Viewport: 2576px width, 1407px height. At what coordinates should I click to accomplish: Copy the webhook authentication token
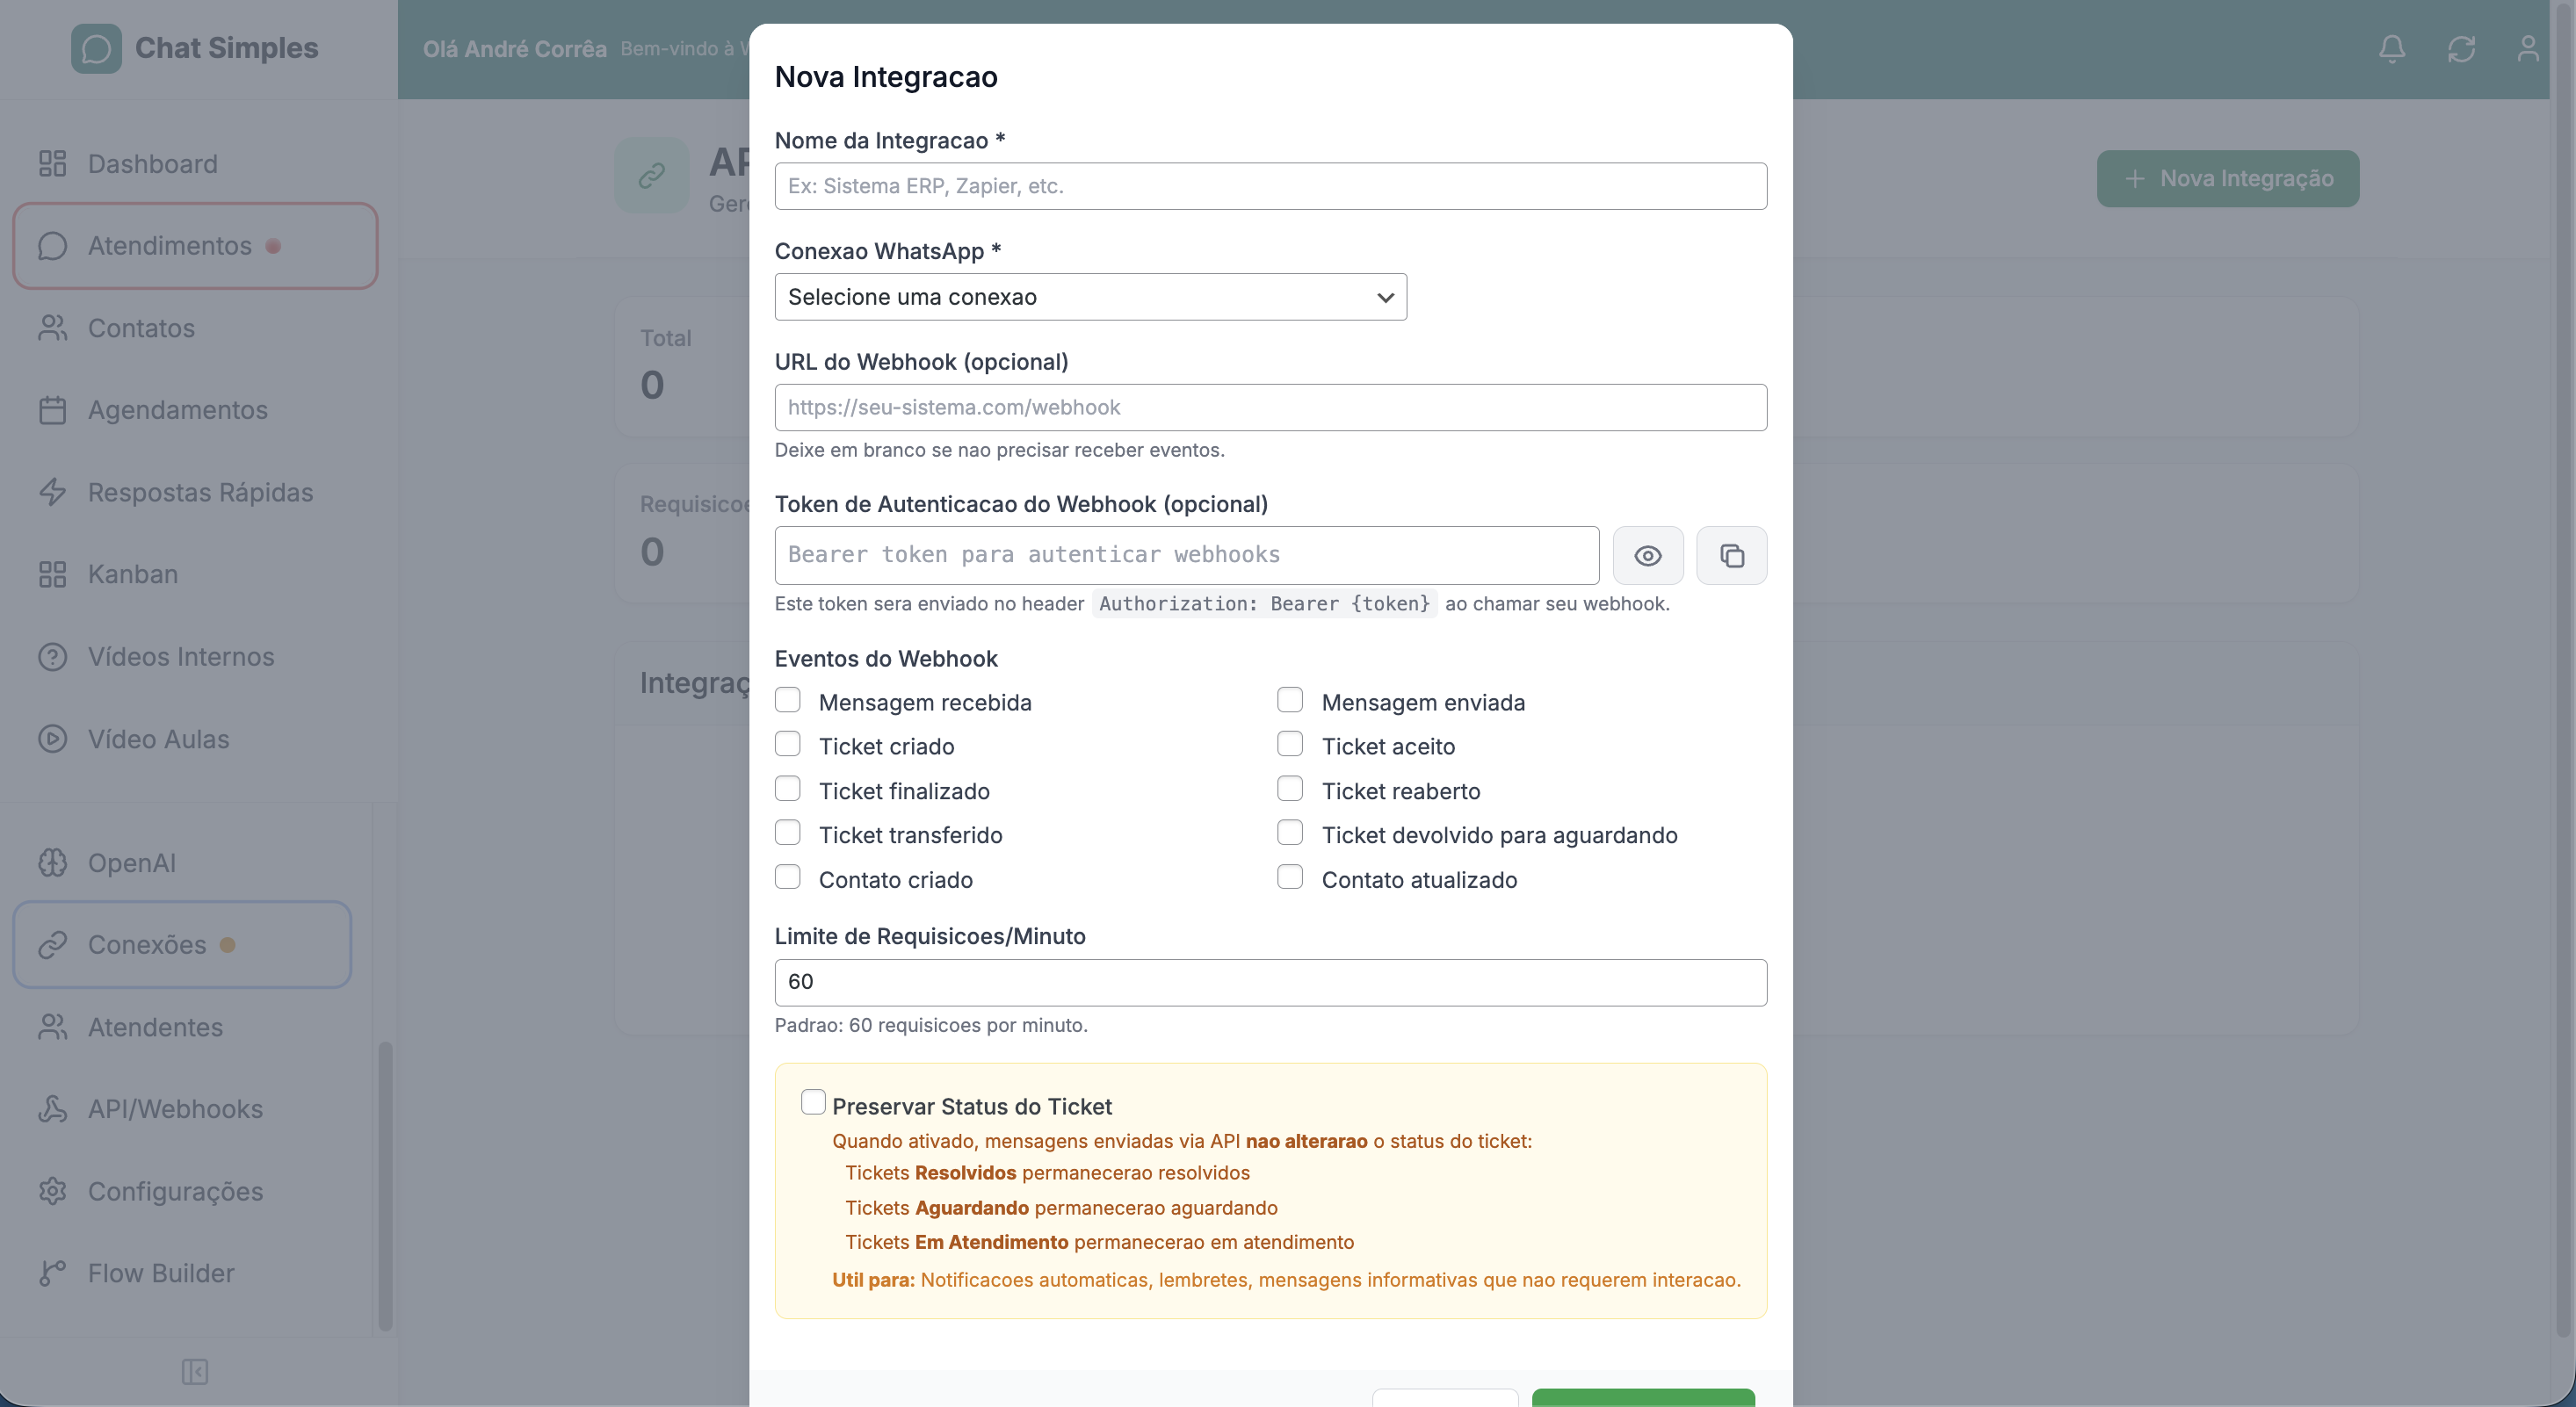(x=1732, y=555)
